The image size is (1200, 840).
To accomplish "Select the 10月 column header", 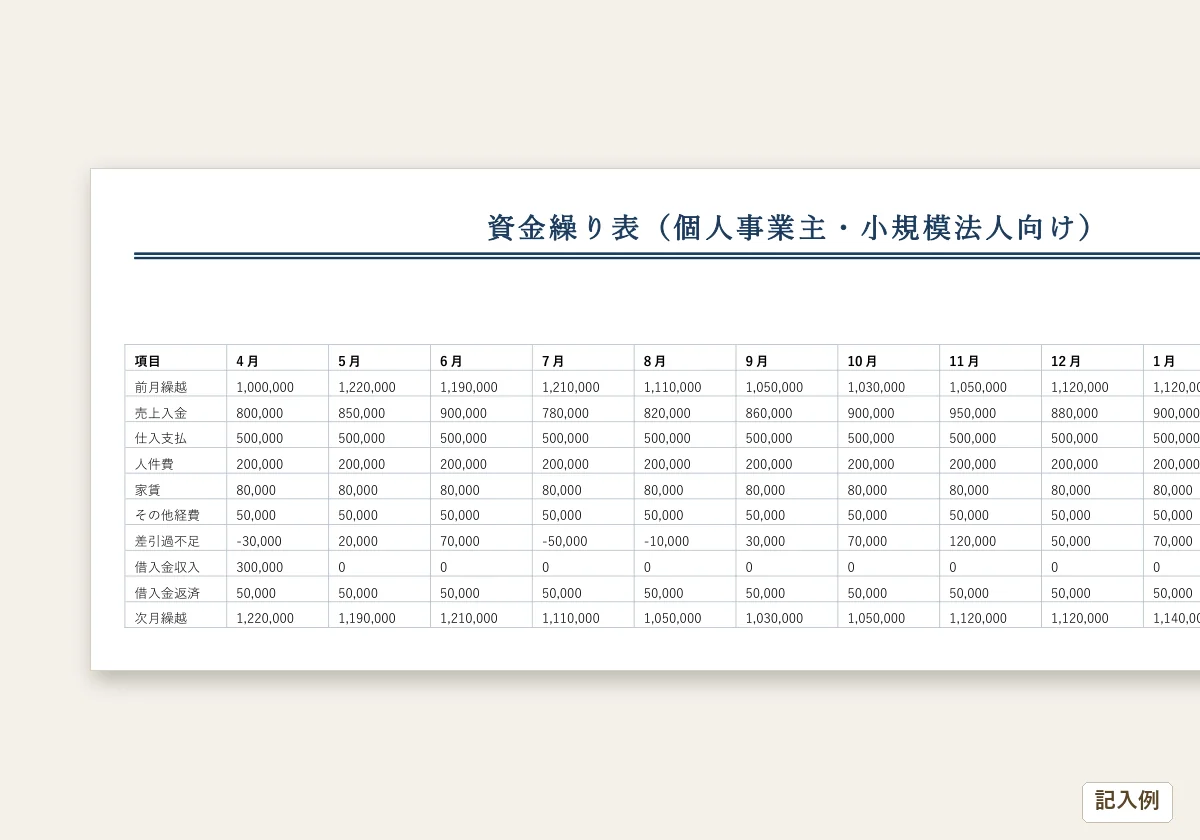I will tap(889, 359).
